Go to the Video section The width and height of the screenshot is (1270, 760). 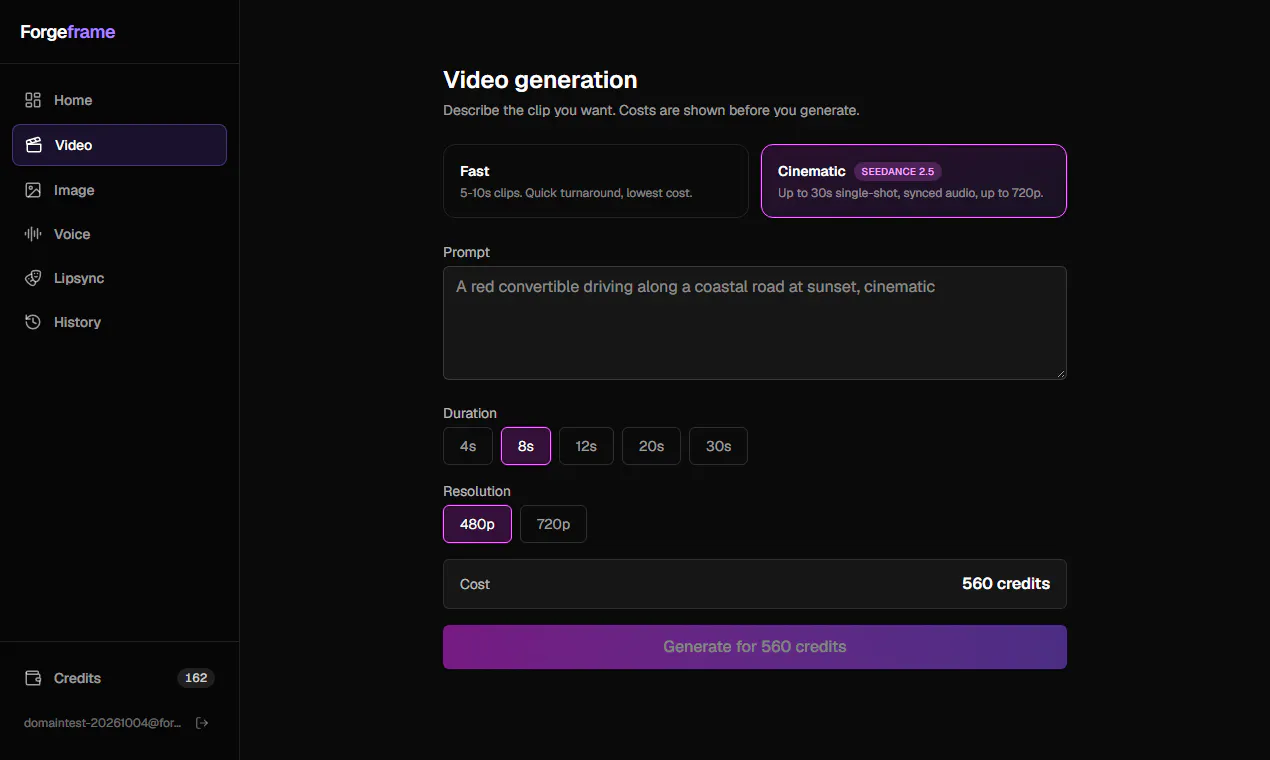pyautogui.click(x=119, y=145)
